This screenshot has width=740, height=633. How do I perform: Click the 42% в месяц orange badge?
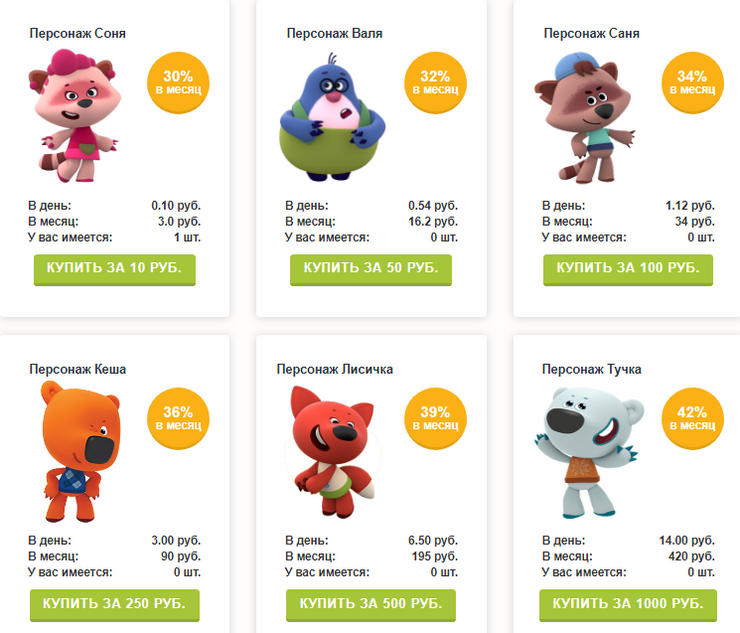pos(693,419)
